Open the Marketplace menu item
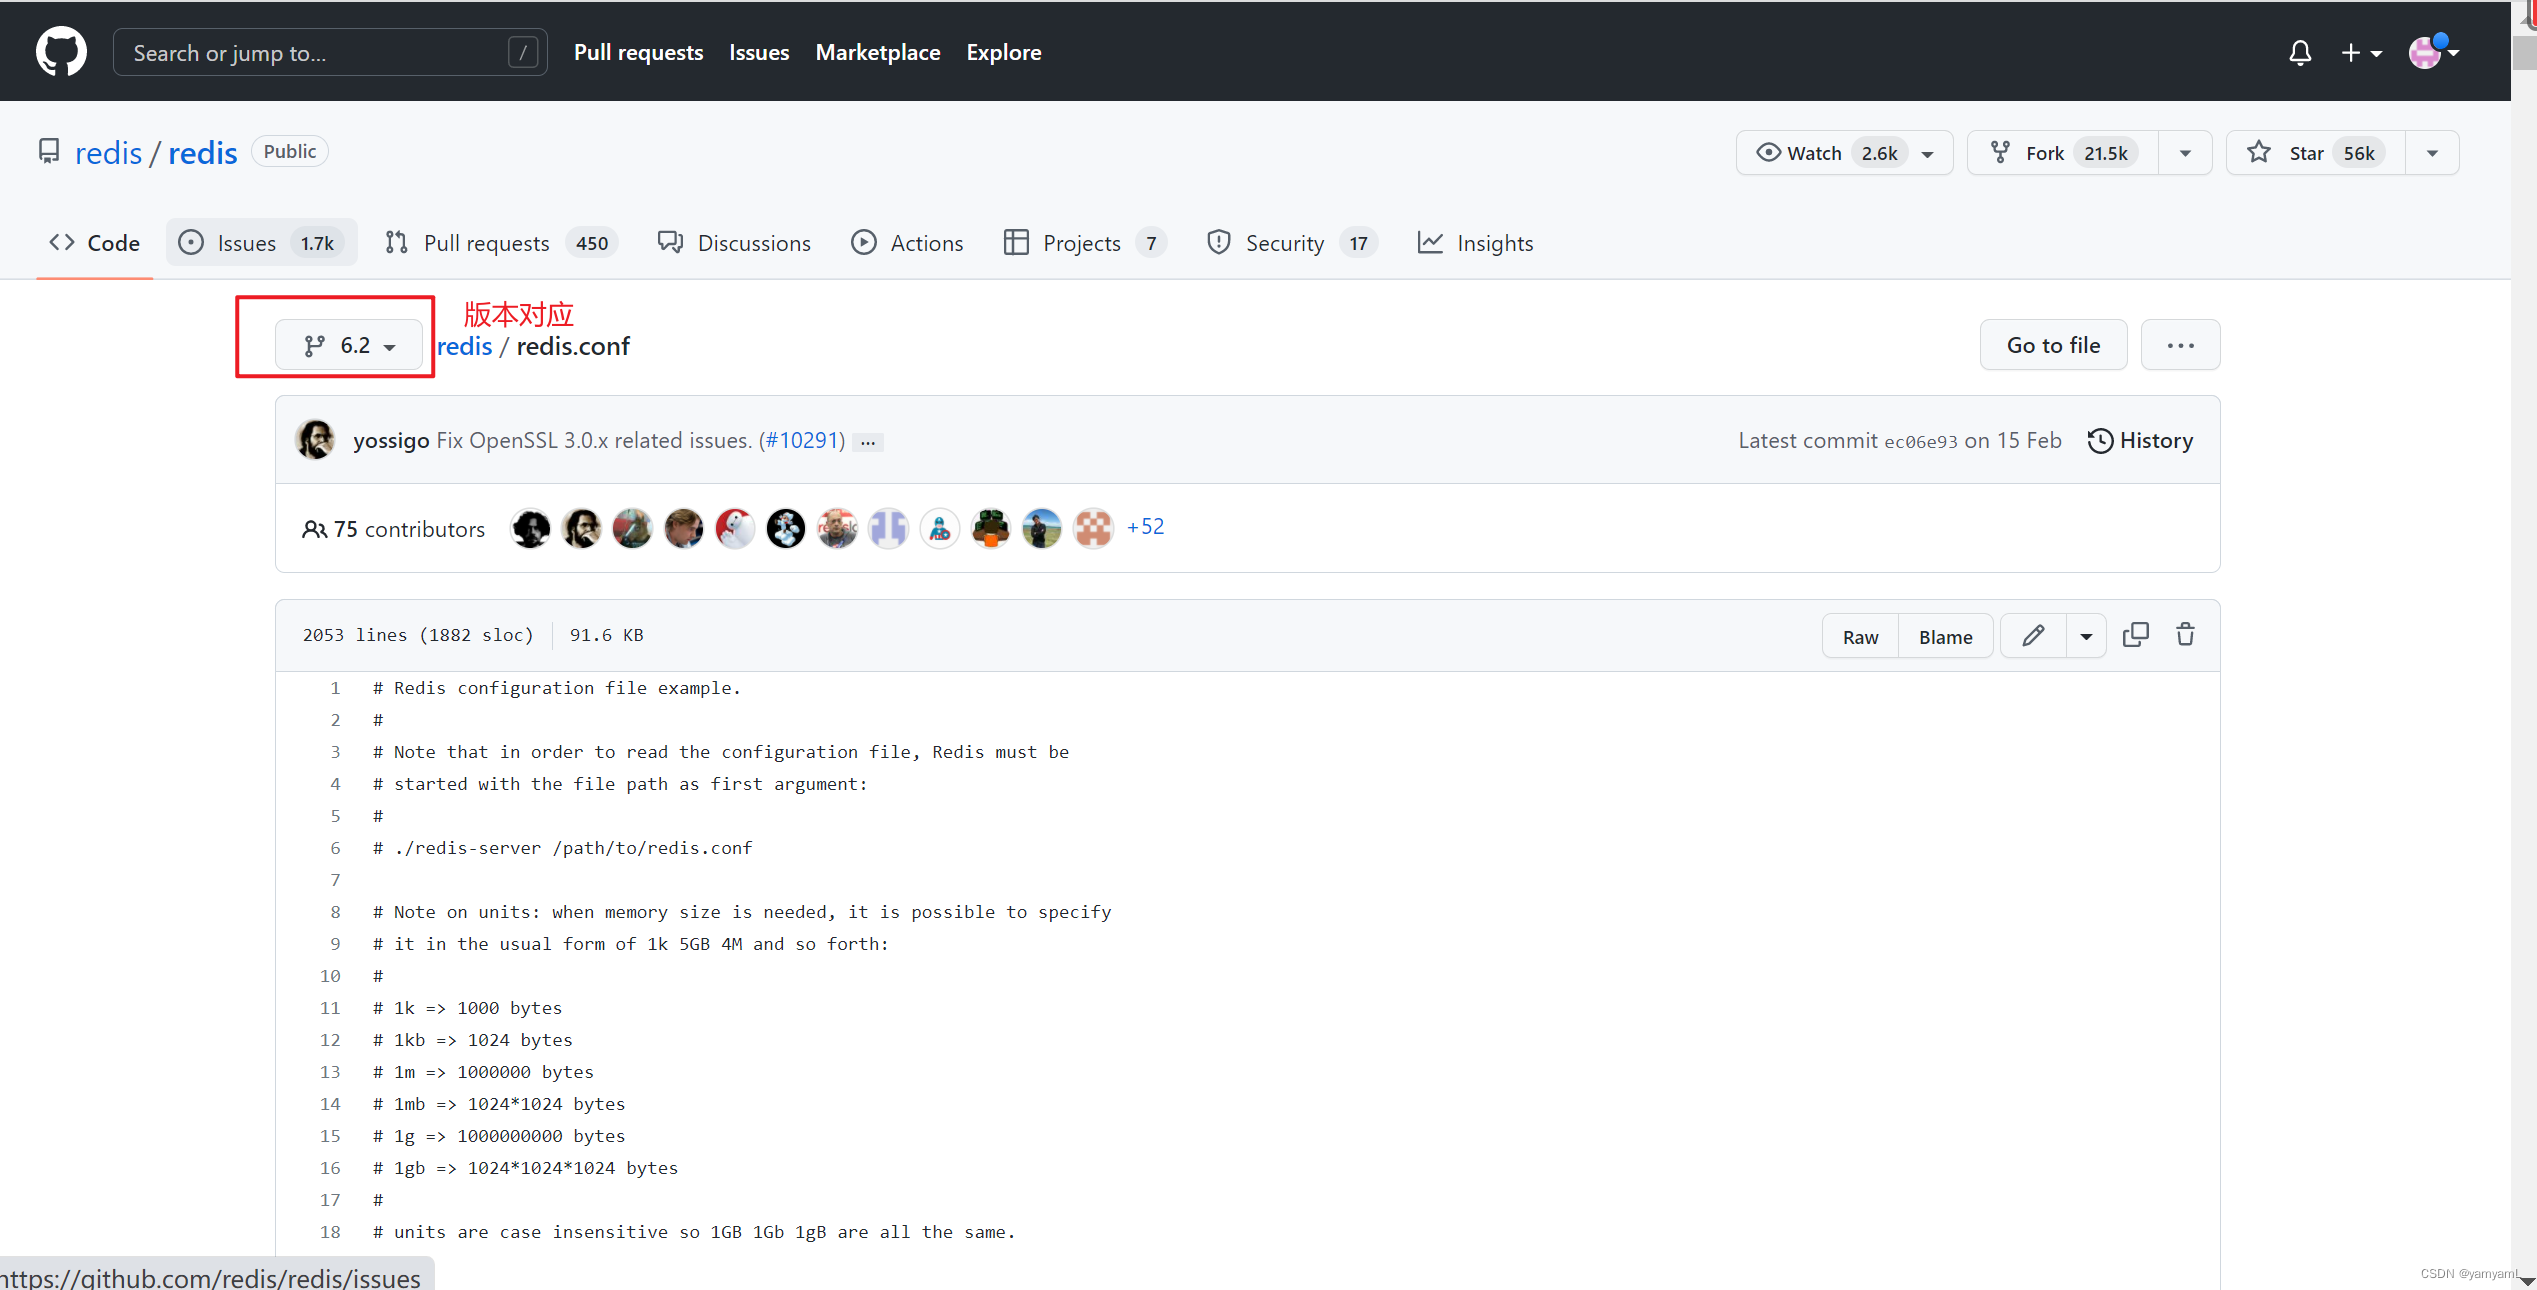 [877, 52]
